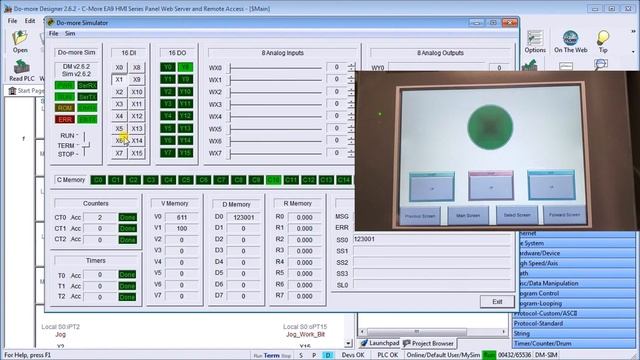640x360 pixels.
Task: Click the red ERR indicator light
Action: click(x=64, y=120)
